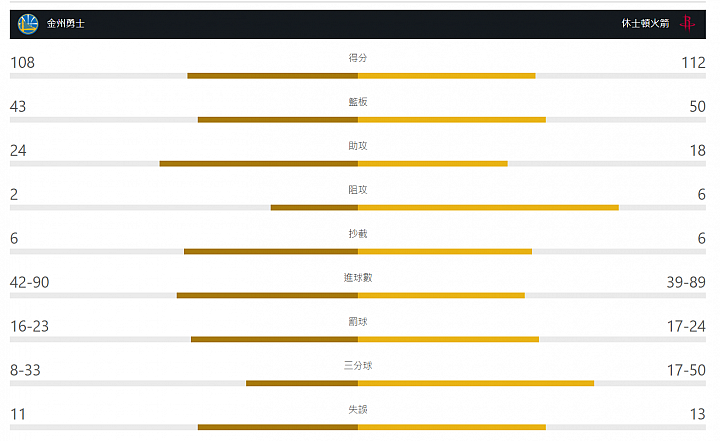Click the 進球數 stat label
Image resolution: width=720 pixels, height=441 pixels.
[x=358, y=277]
